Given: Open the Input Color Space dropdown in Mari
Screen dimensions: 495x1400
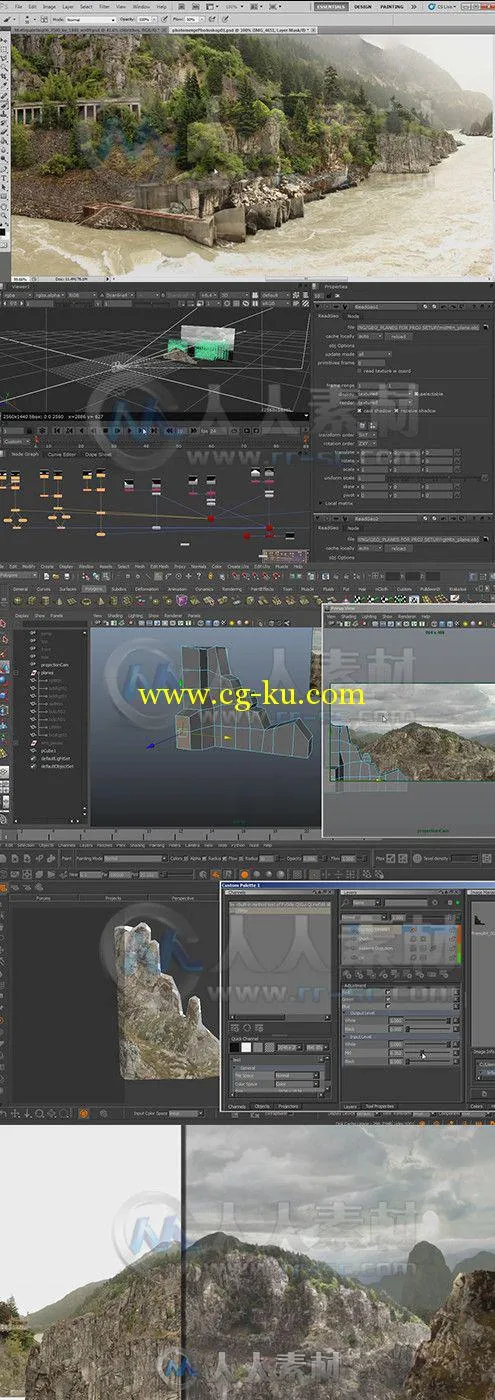Looking at the screenshot, I should click(185, 1113).
